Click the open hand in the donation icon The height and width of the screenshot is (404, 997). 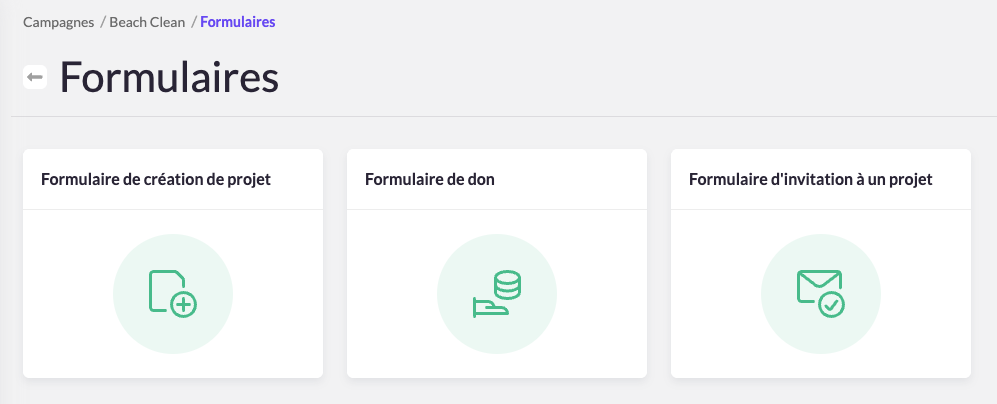click(488, 308)
